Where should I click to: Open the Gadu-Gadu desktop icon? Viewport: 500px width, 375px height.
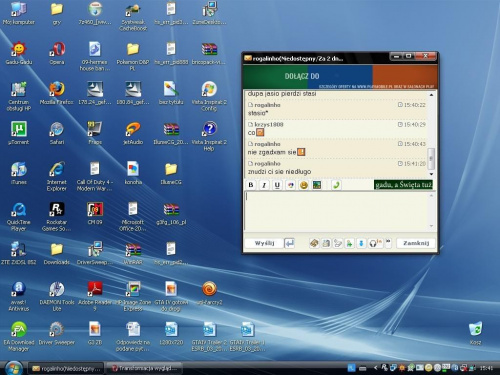click(19, 53)
